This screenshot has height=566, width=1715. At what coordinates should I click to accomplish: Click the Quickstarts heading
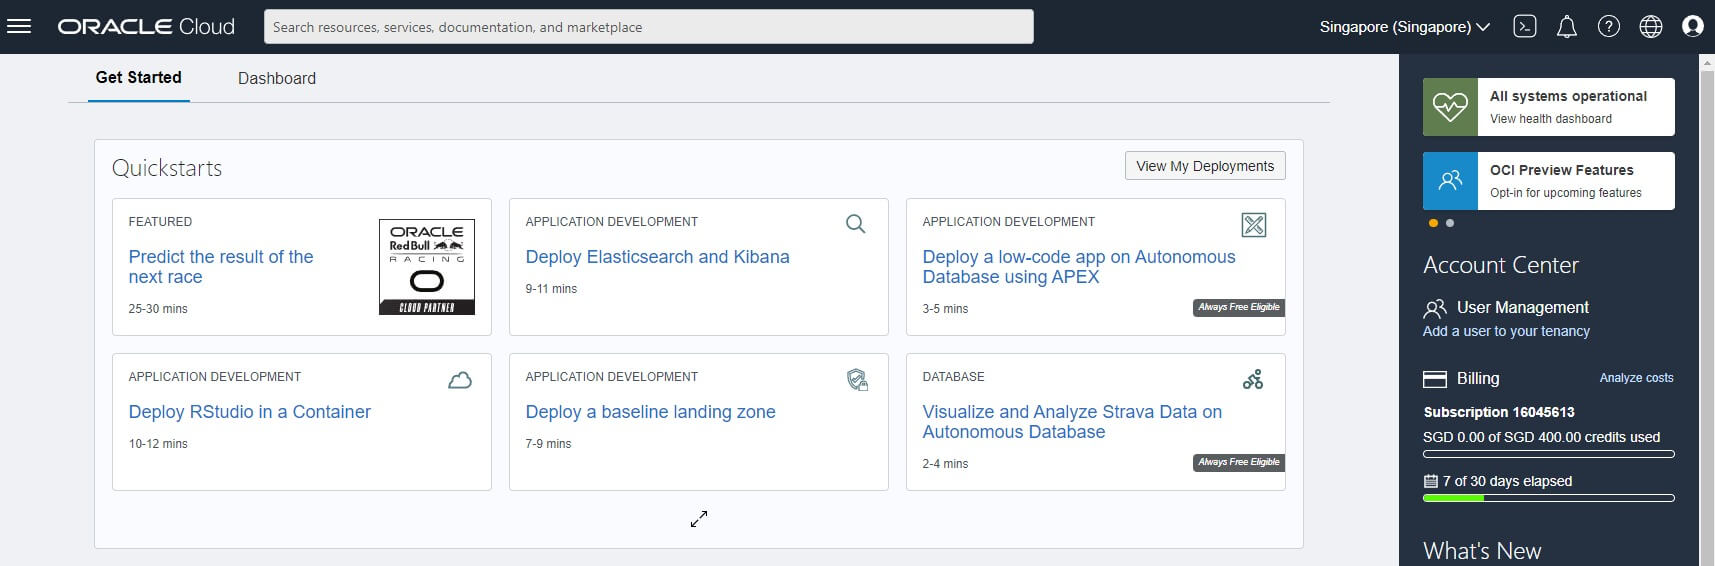[167, 168]
